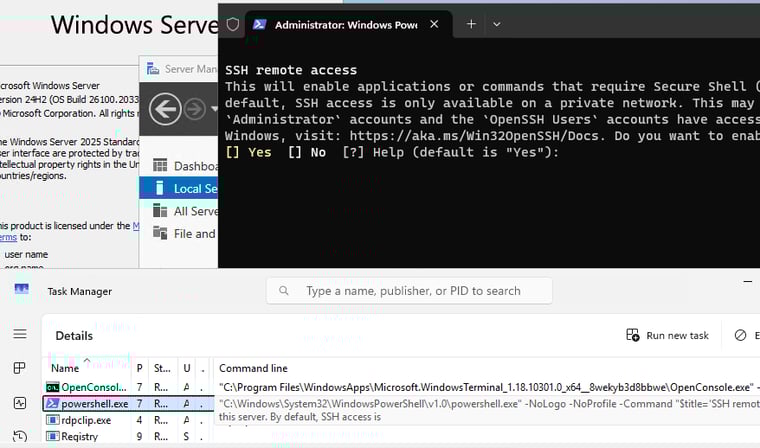This screenshot has width=760, height=448.
Task: Click the Details page heading
Action: coord(74,336)
